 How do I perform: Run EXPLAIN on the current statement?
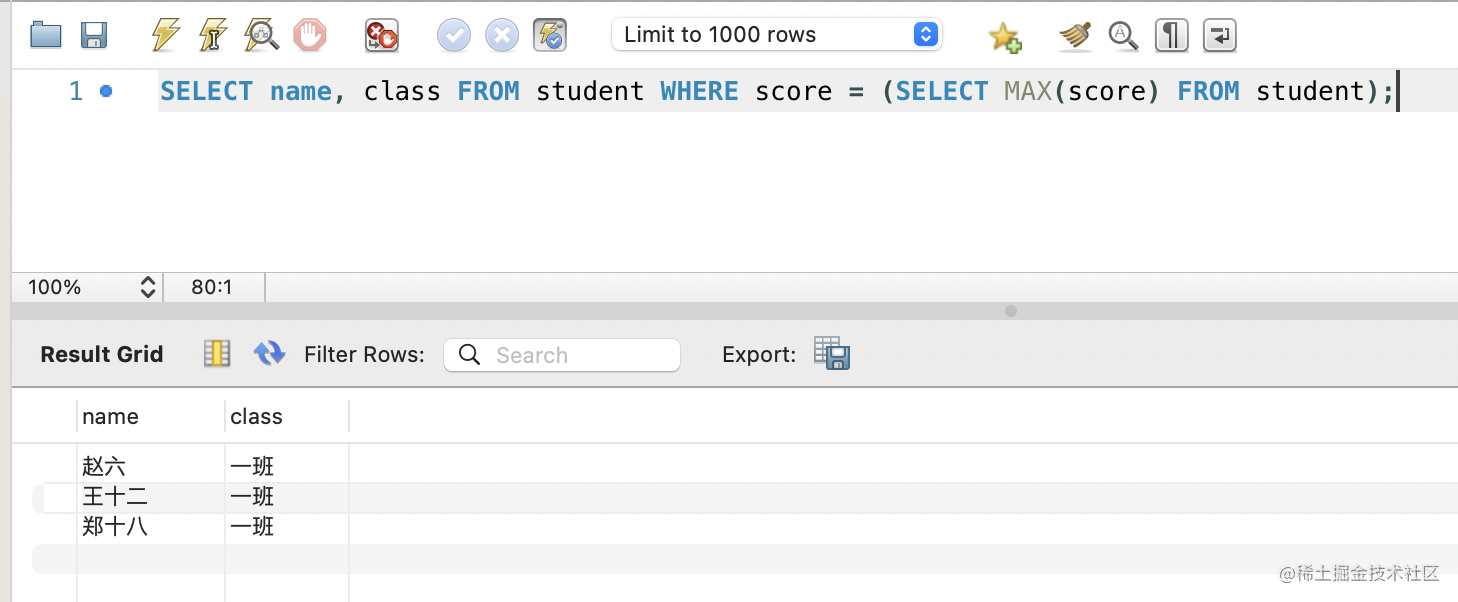[x=262, y=36]
